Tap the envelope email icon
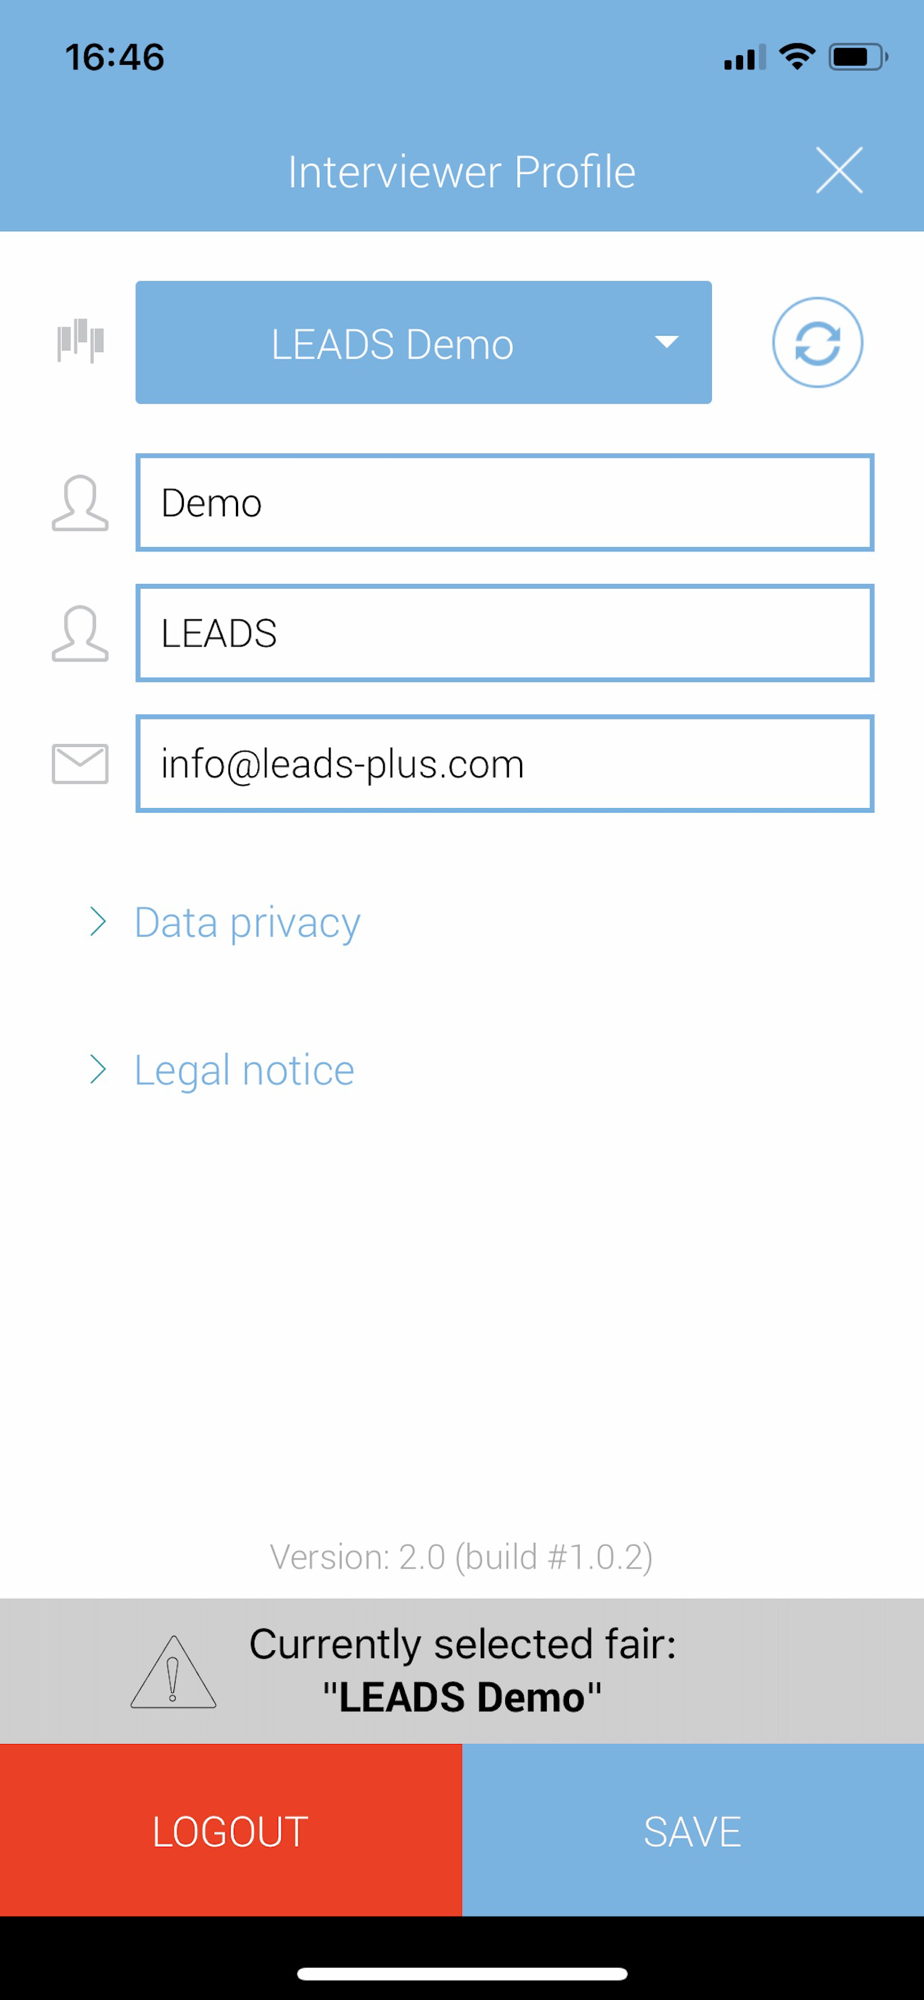The width and height of the screenshot is (924, 2000). pyautogui.click(x=80, y=764)
